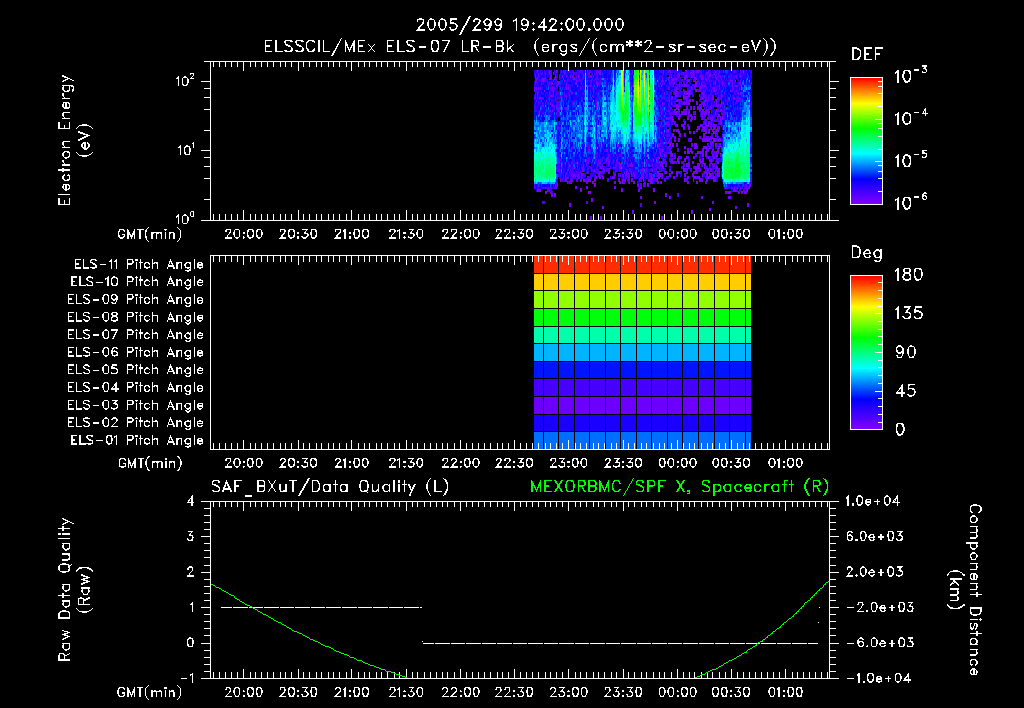
Task: Click the 45 degree scale value
Action: coord(906,391)
